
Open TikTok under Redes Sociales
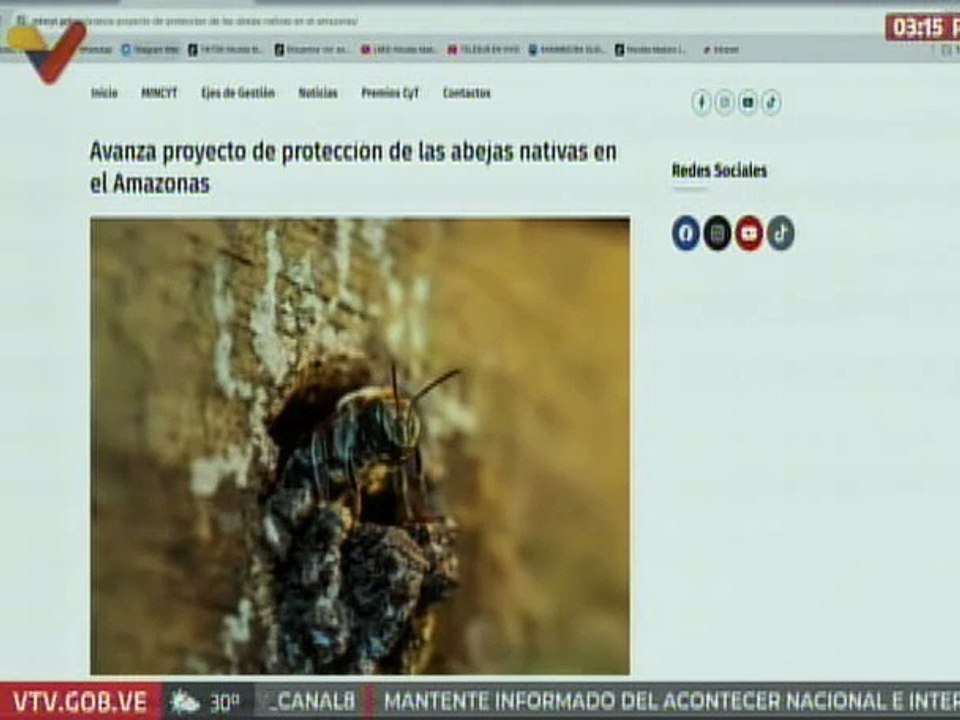(781, 233)
